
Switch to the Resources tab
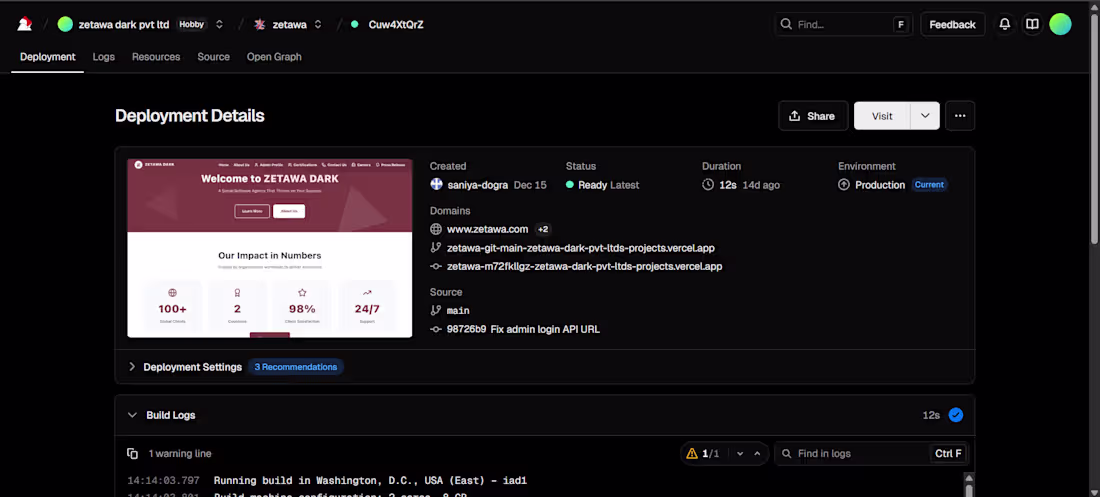156,57
